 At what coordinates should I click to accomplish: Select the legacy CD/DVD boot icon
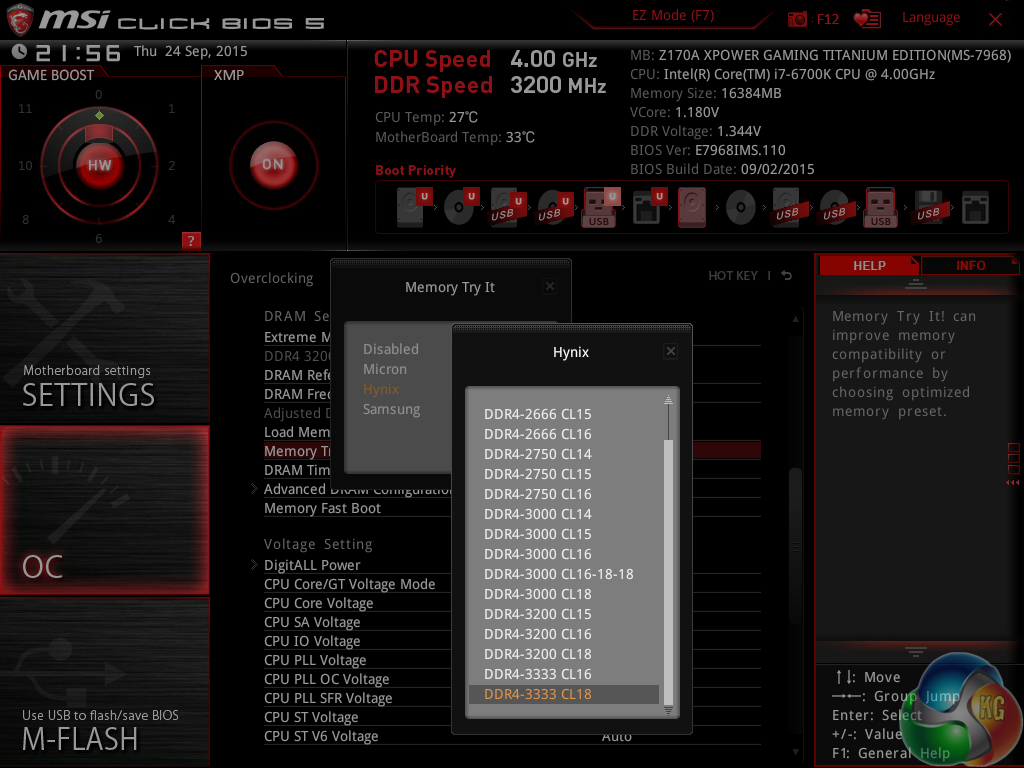741,207
